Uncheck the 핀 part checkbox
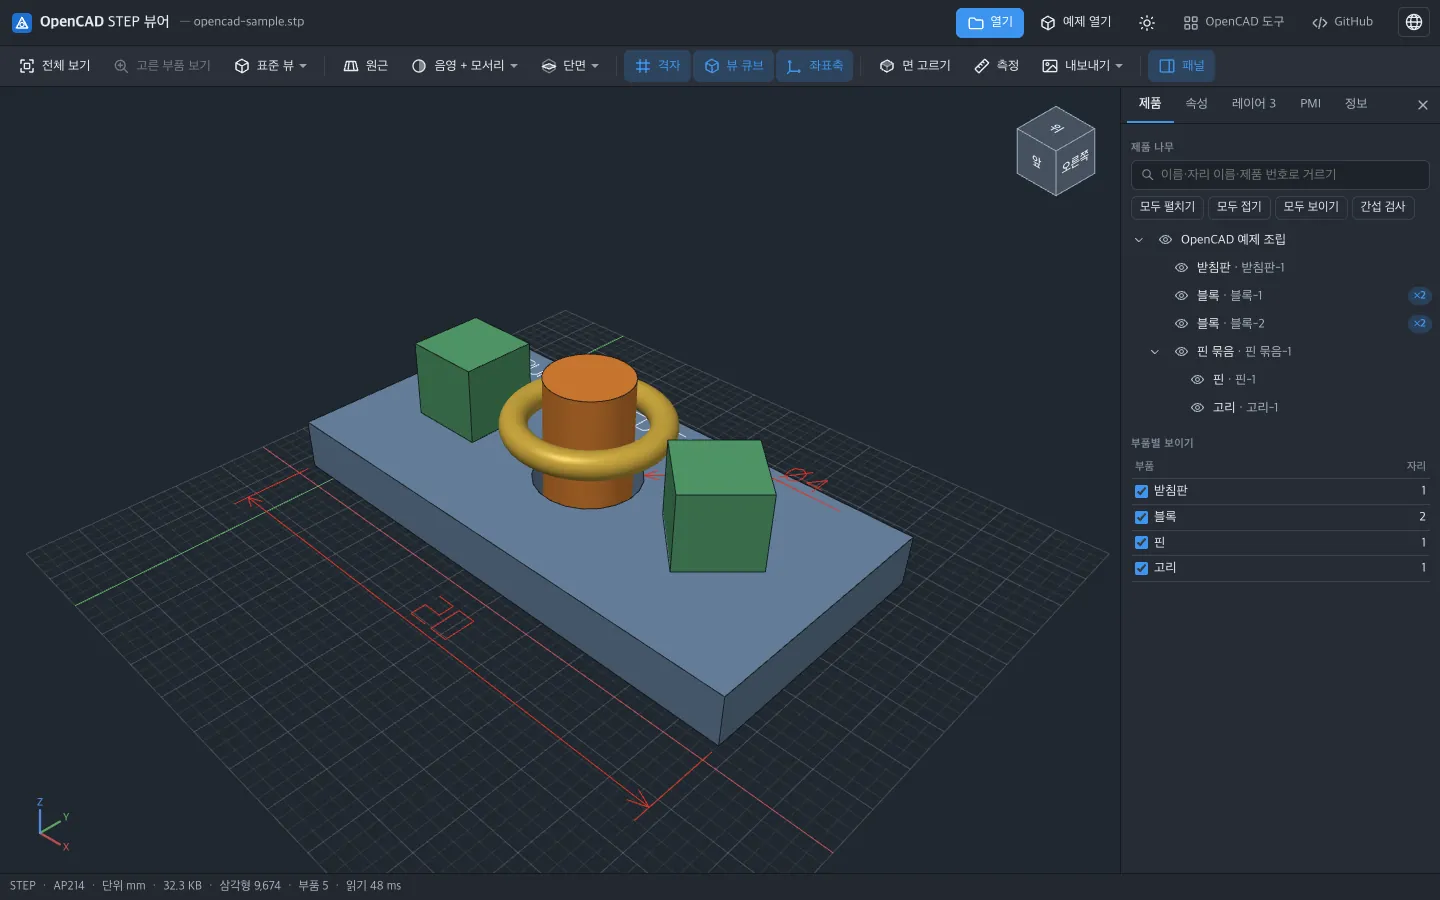Screen dimensions: 1440x900 (1141, 542)
